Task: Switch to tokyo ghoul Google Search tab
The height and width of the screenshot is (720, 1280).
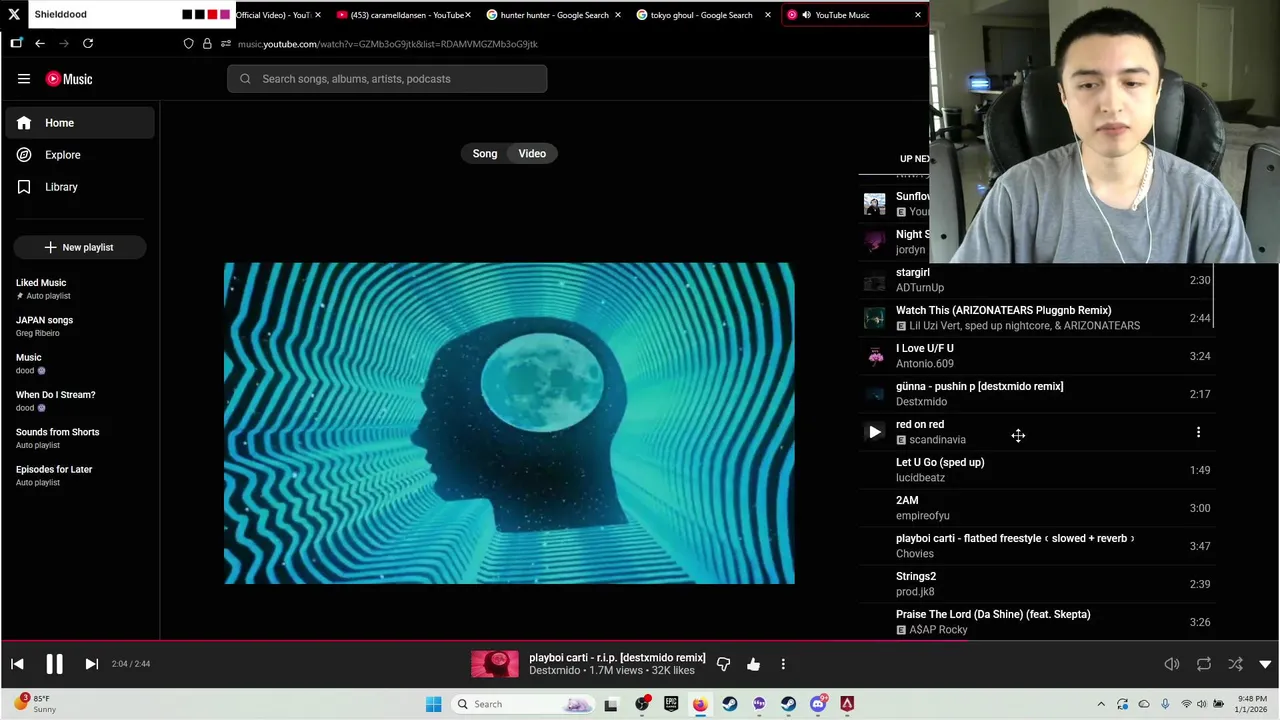Action: [x=700, y=15]
